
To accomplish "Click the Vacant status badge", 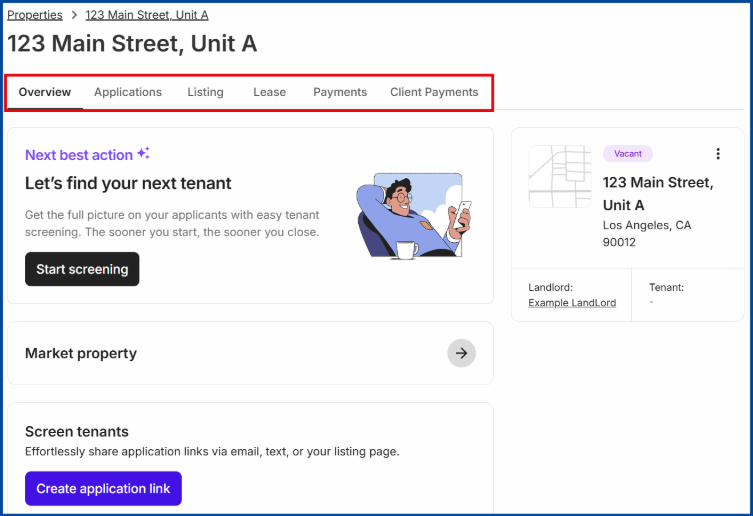I will (628, 154).
